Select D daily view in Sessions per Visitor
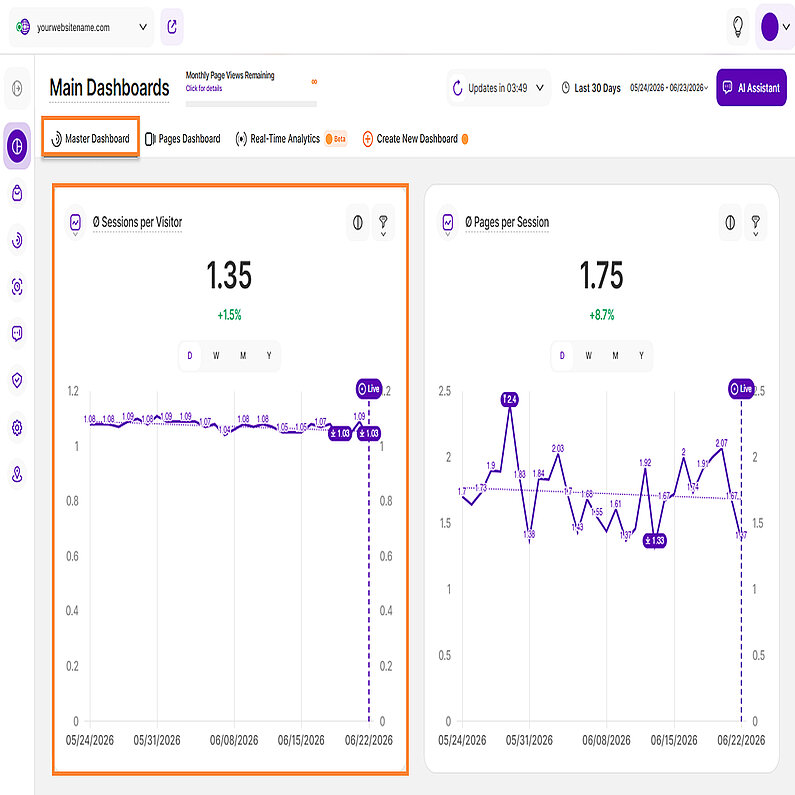The image size is (795, 795). coord(190,355)
